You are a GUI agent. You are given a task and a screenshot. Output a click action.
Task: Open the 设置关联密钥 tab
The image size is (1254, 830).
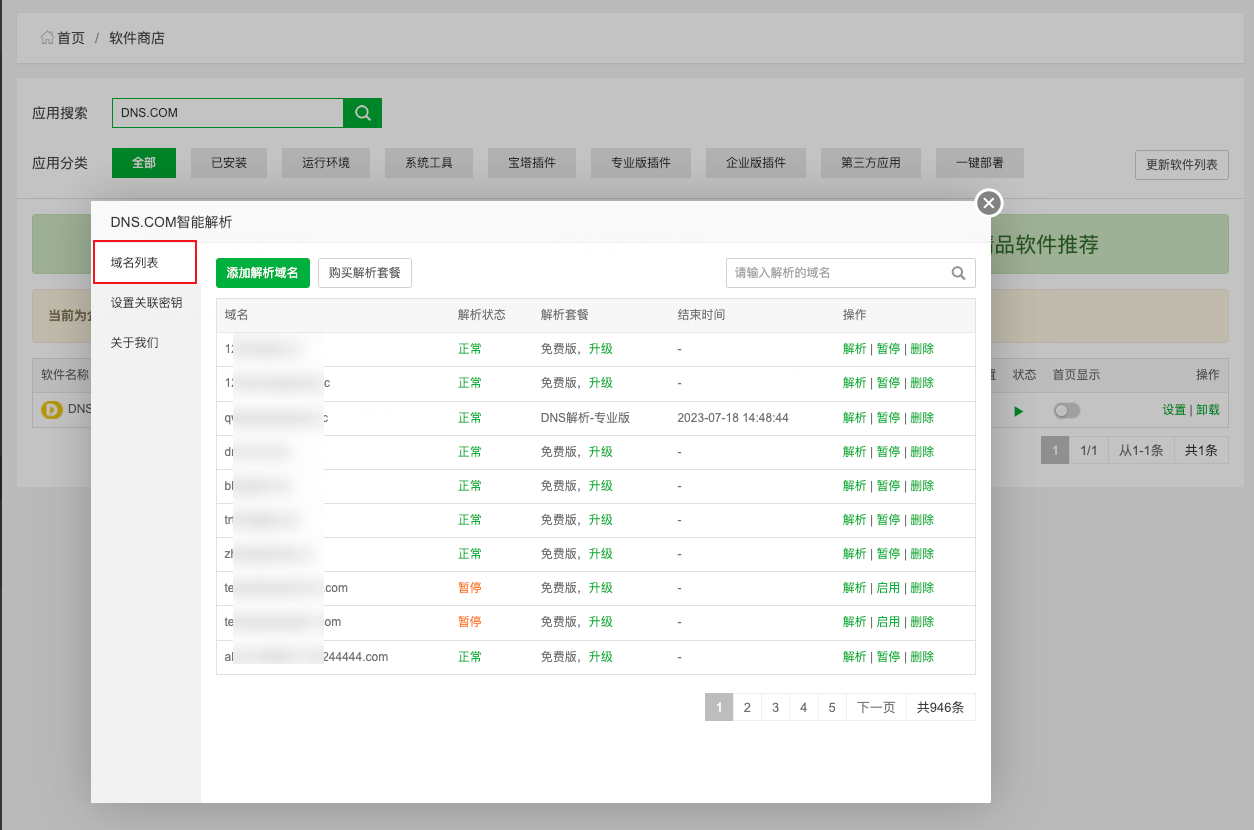pyautogui.click(x=146, y=302)
